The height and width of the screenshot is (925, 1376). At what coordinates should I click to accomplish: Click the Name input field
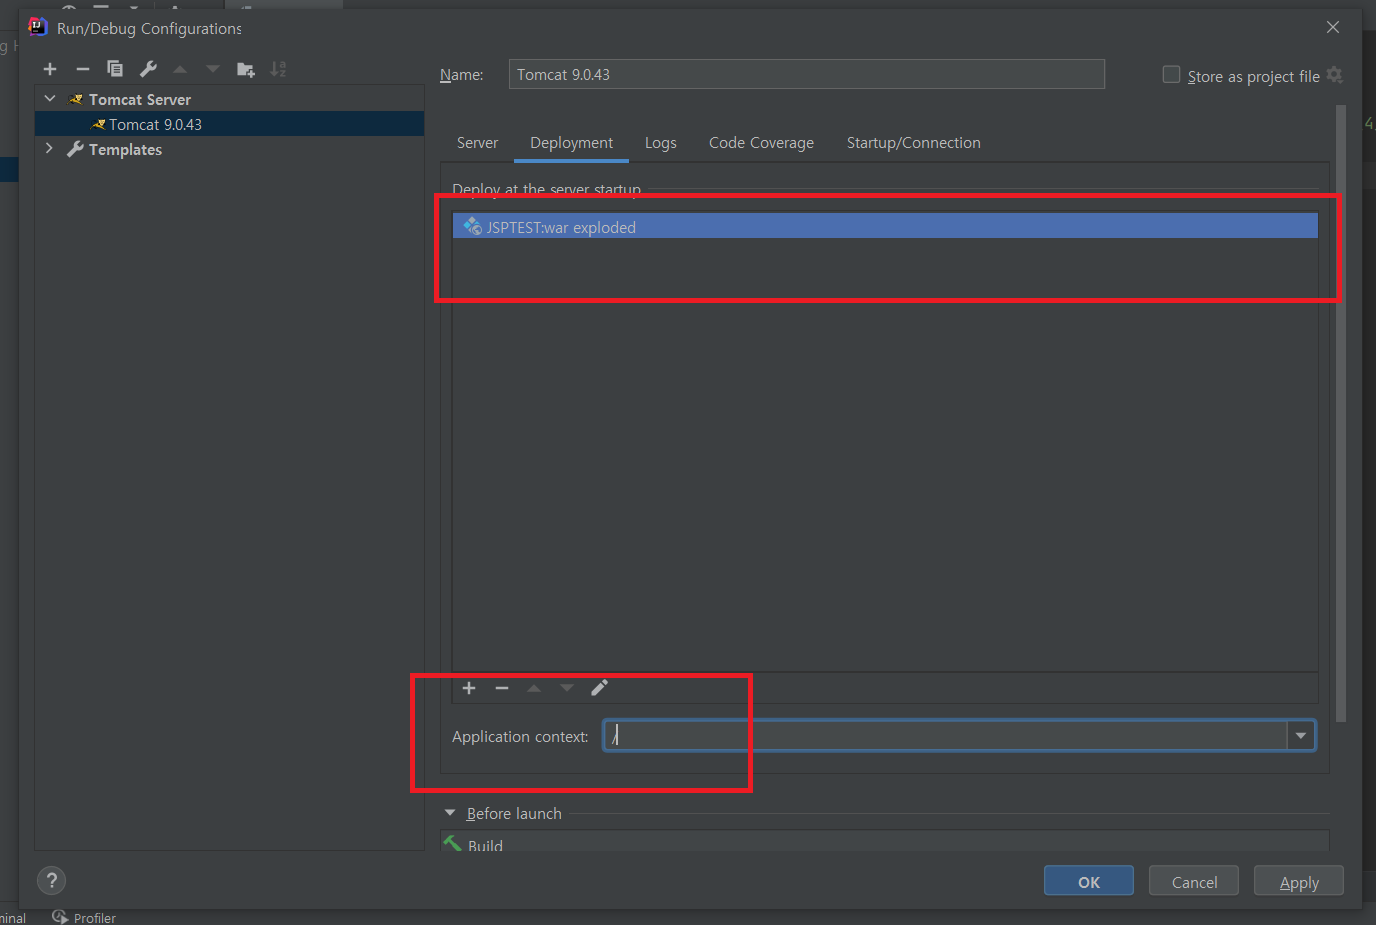tap(807, 74)
